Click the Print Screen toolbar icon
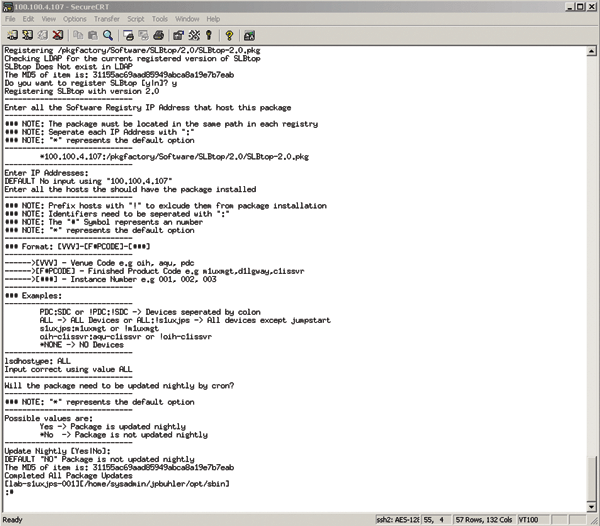 pos(130,34)
